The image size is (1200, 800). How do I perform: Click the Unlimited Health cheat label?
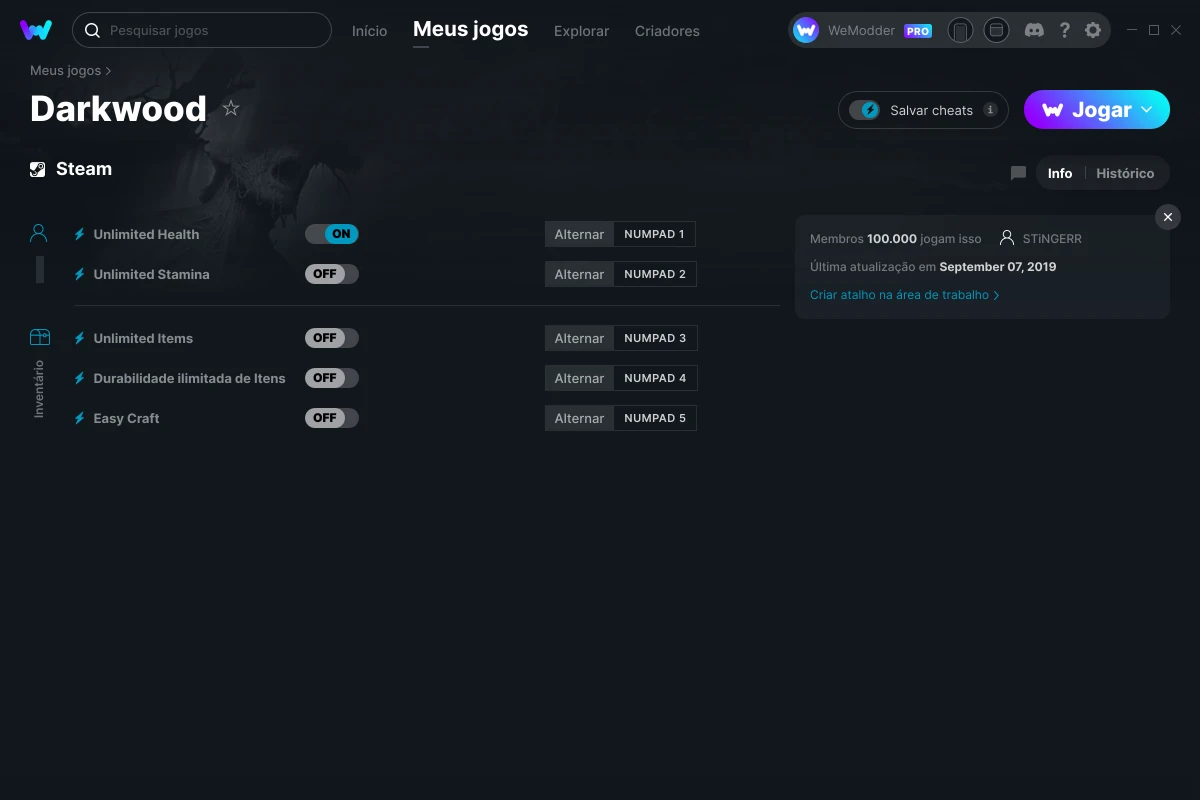click(x=146, y=234)
